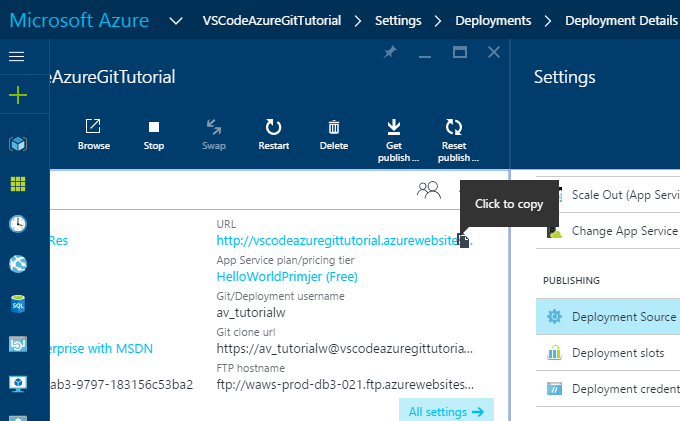Delete the web app
680x421 pixels.
point(333,135)
